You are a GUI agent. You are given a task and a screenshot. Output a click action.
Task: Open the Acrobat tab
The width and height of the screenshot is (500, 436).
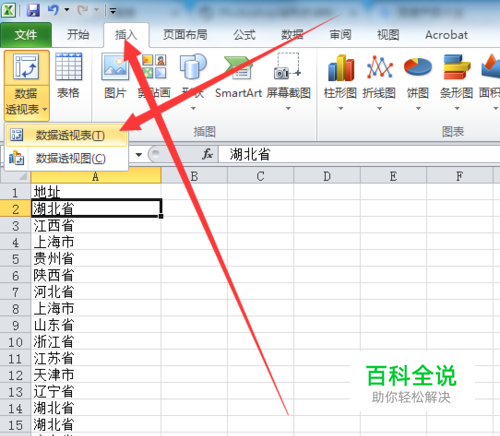[446, 35]
